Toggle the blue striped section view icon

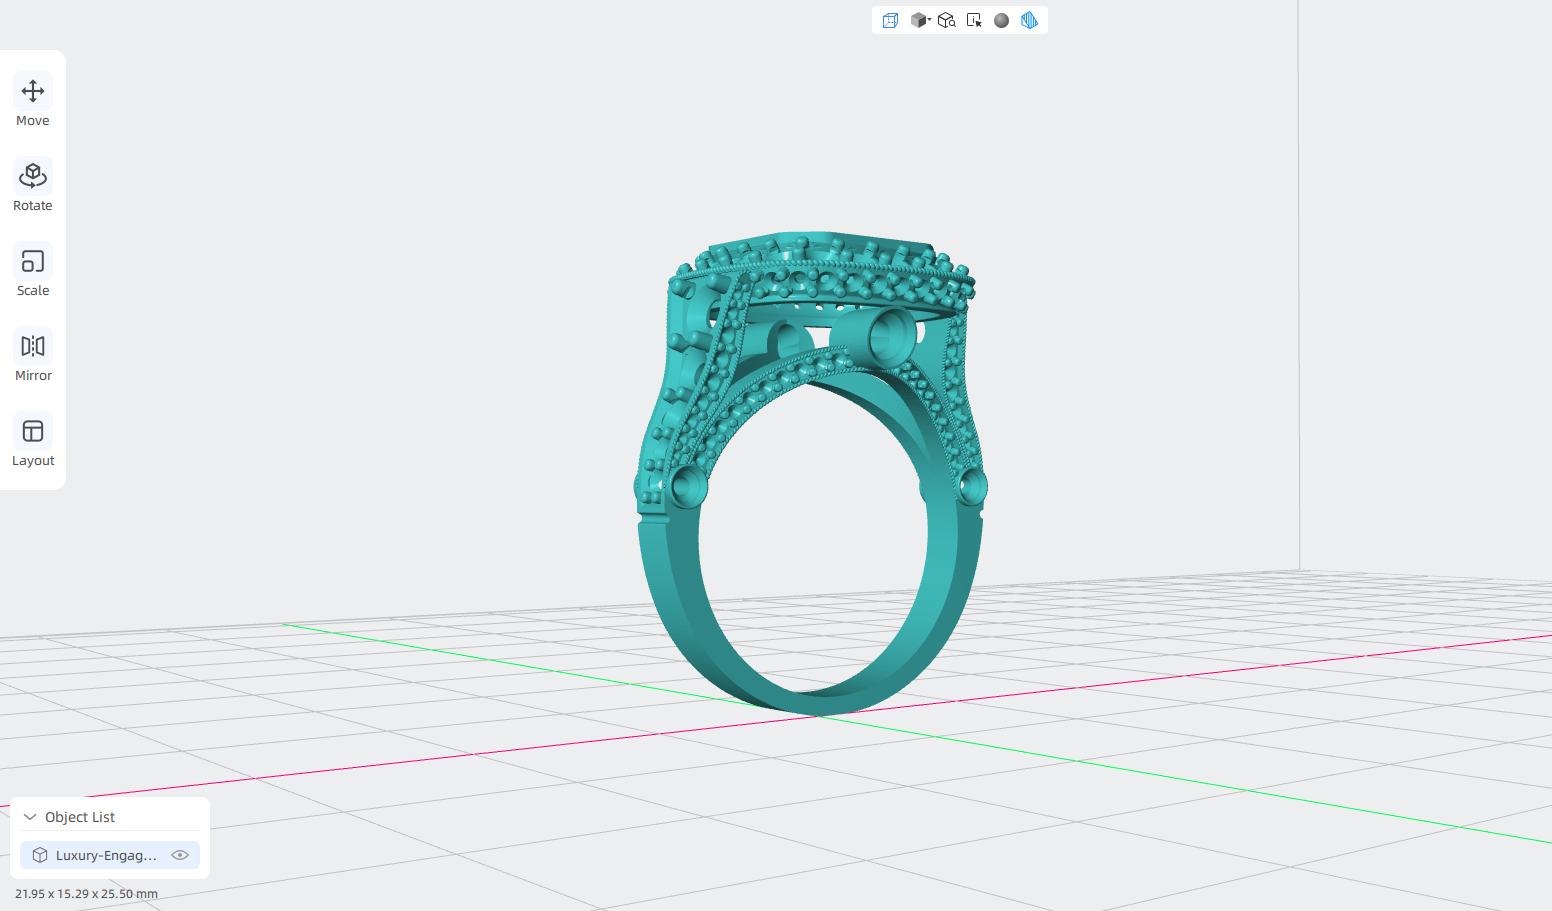point(1029,20)
